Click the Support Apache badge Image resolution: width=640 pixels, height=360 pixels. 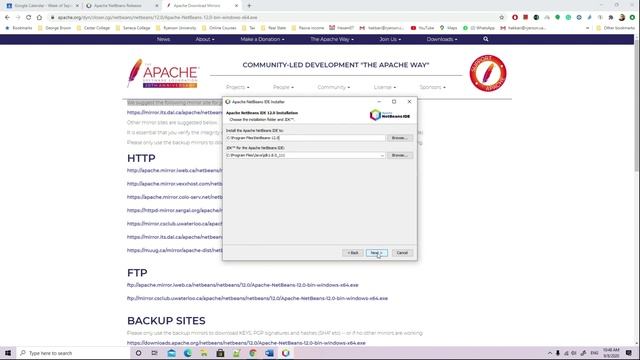point(488,73)
